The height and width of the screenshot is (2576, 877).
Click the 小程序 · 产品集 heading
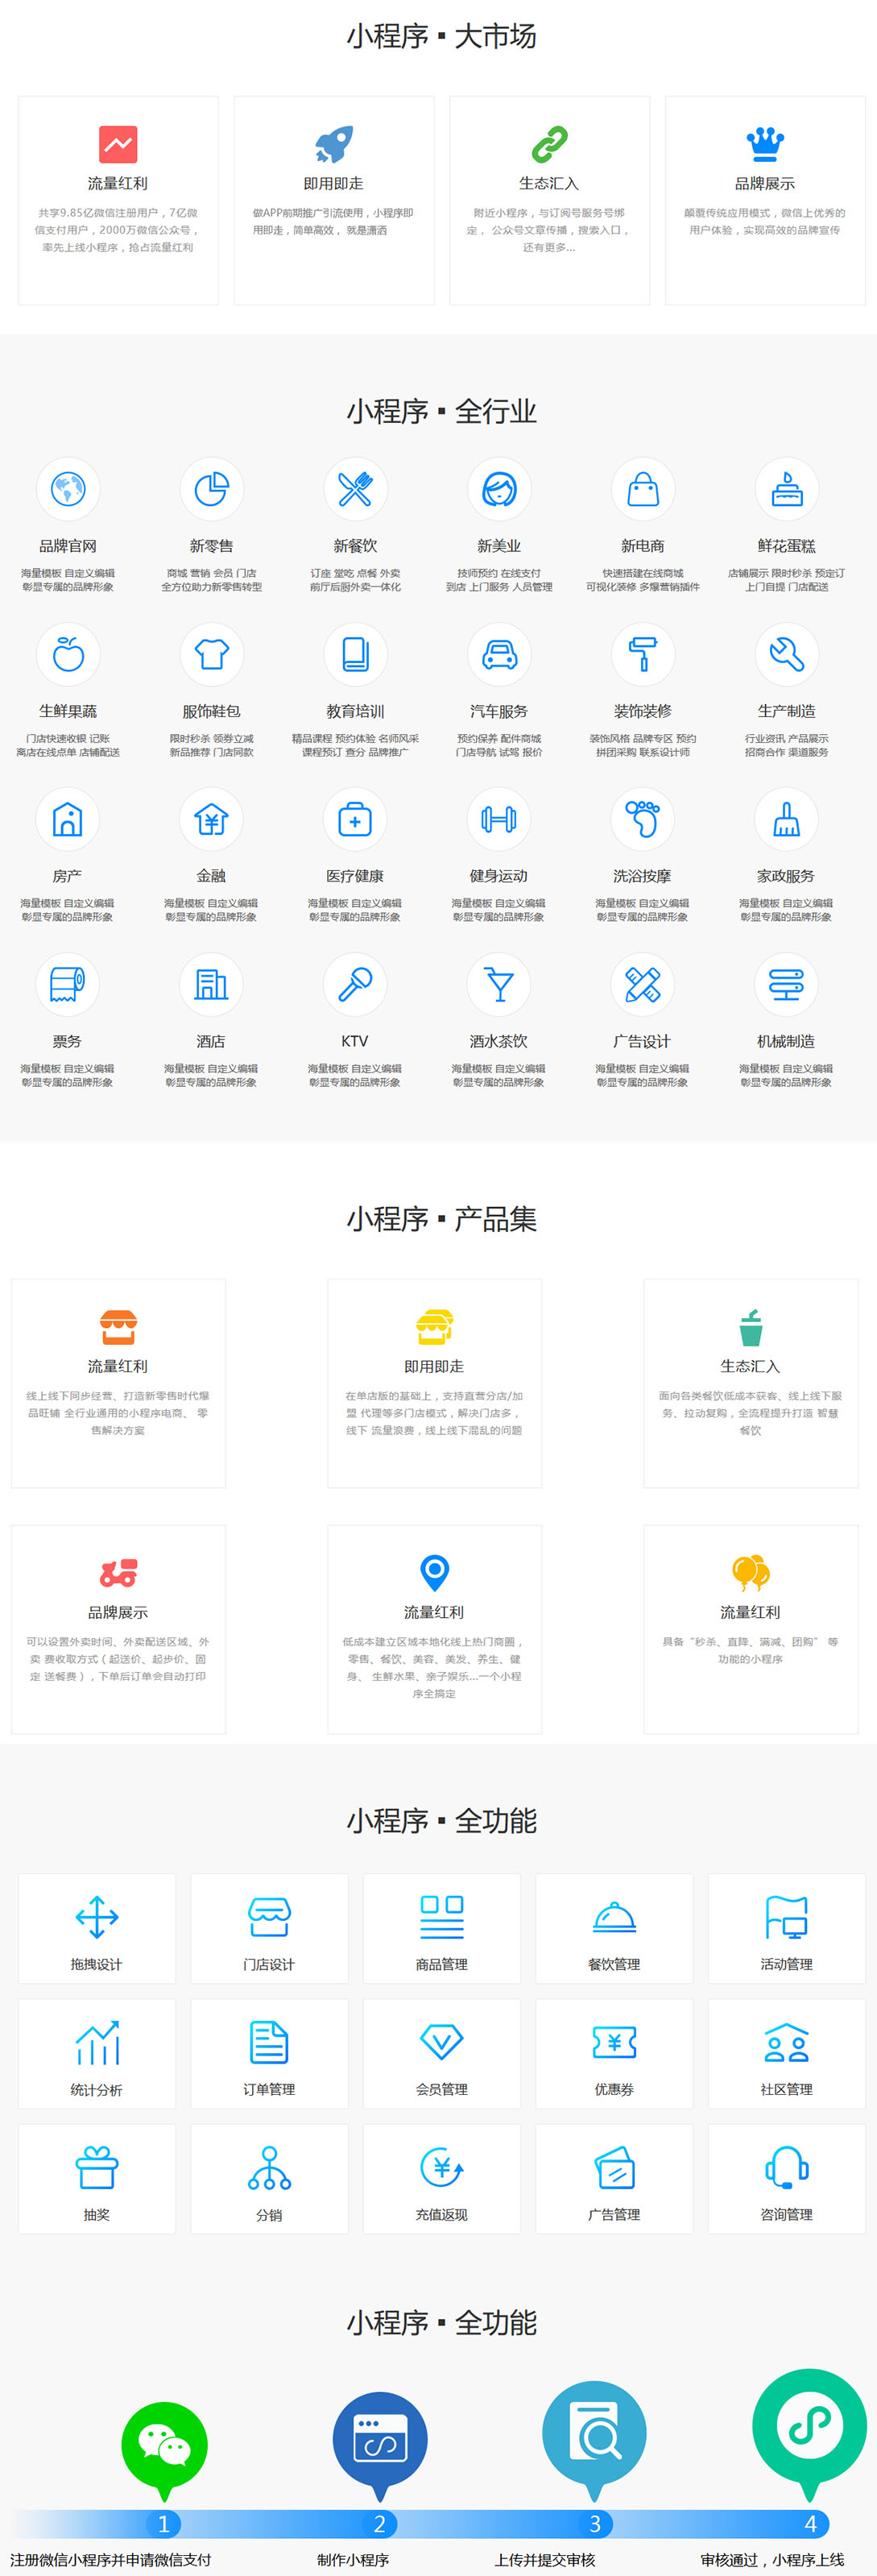tap(441, 1218)
